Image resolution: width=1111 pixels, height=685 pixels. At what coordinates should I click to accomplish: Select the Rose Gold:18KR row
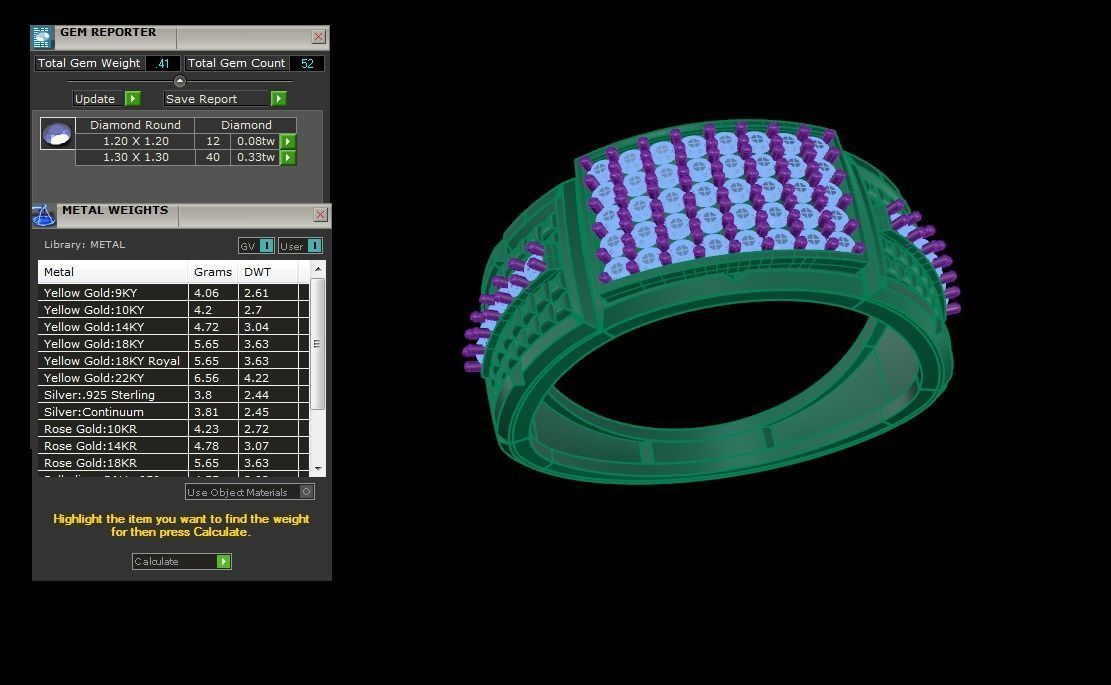(x=174, y=463)
